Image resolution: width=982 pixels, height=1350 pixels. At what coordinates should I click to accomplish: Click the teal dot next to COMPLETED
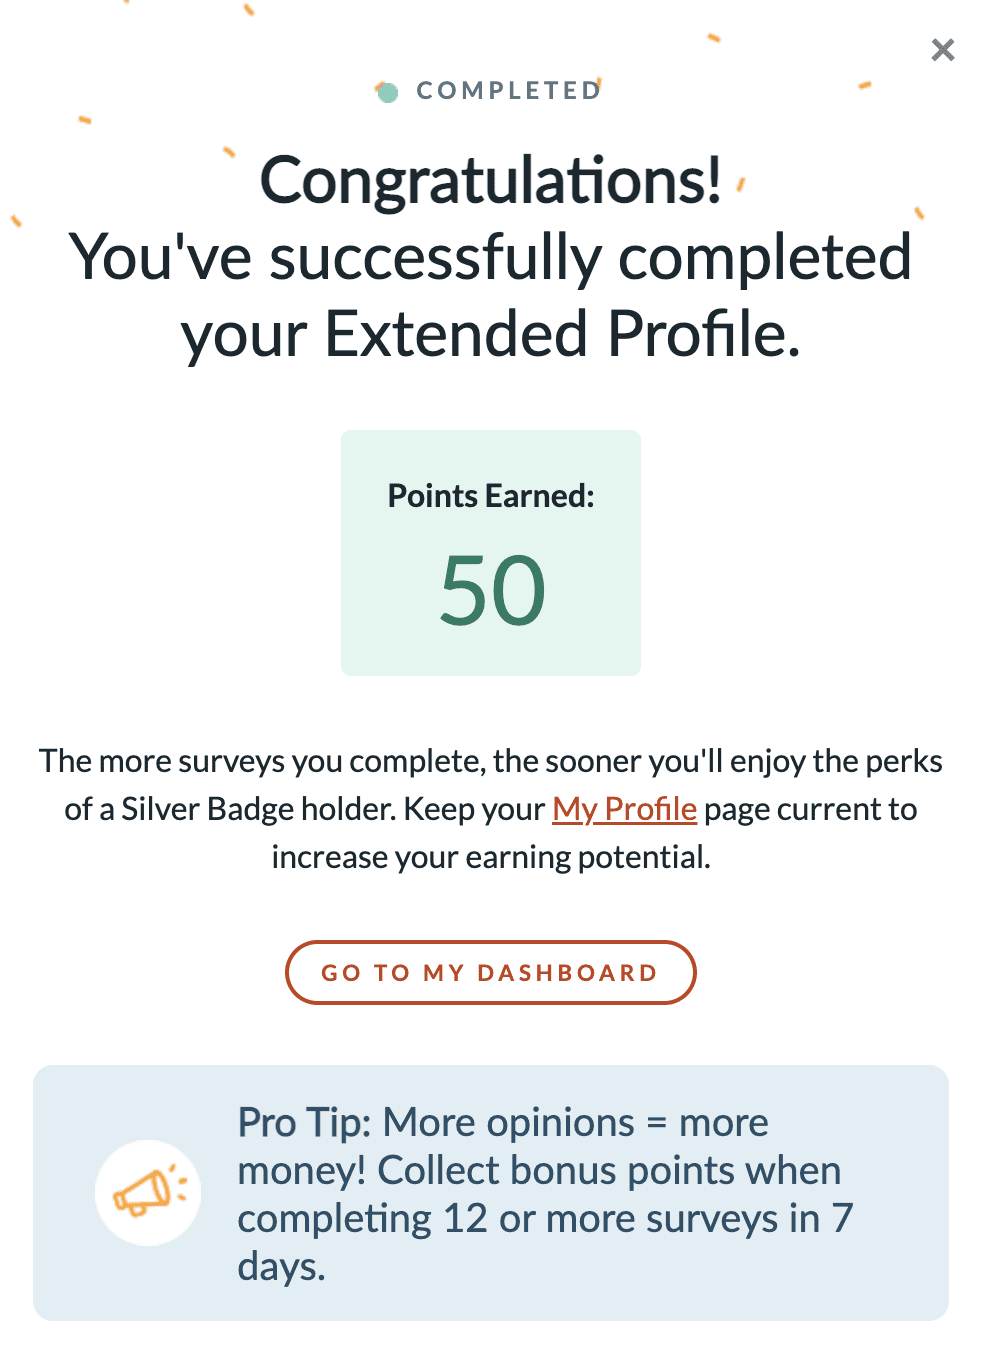click(389, 92)
